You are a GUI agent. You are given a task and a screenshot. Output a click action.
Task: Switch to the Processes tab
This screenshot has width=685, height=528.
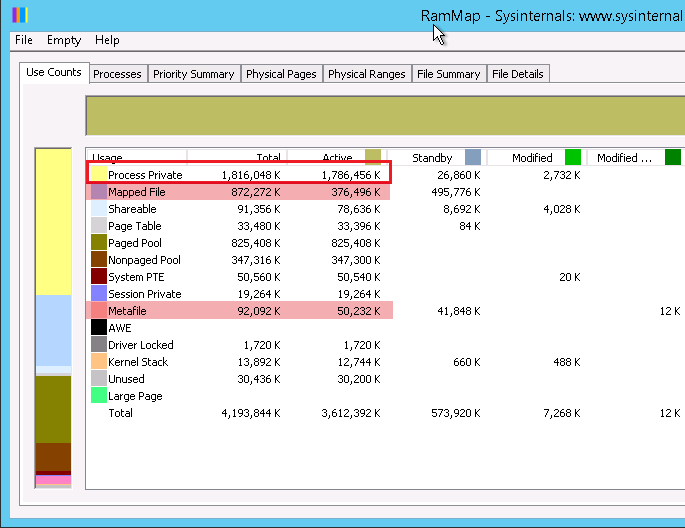click(x=117, y=74)
